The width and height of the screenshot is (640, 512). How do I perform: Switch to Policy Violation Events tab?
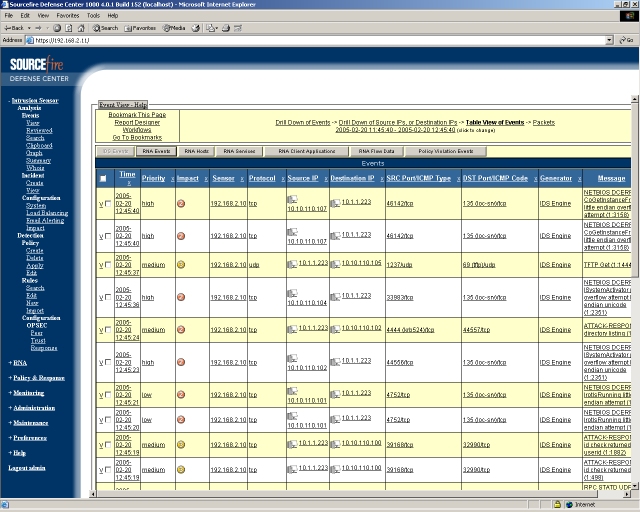(446, 151)
